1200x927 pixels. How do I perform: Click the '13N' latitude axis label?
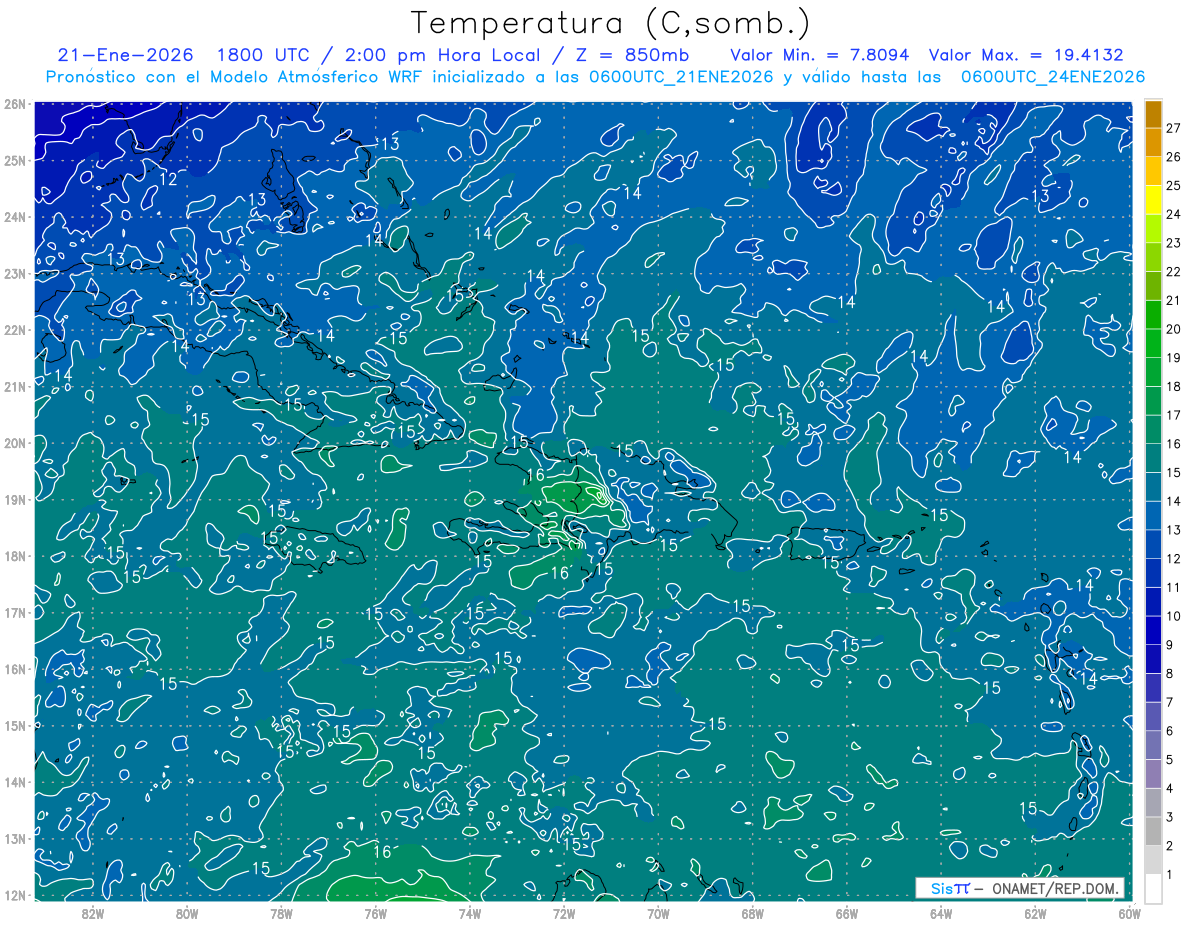point(14,838)
